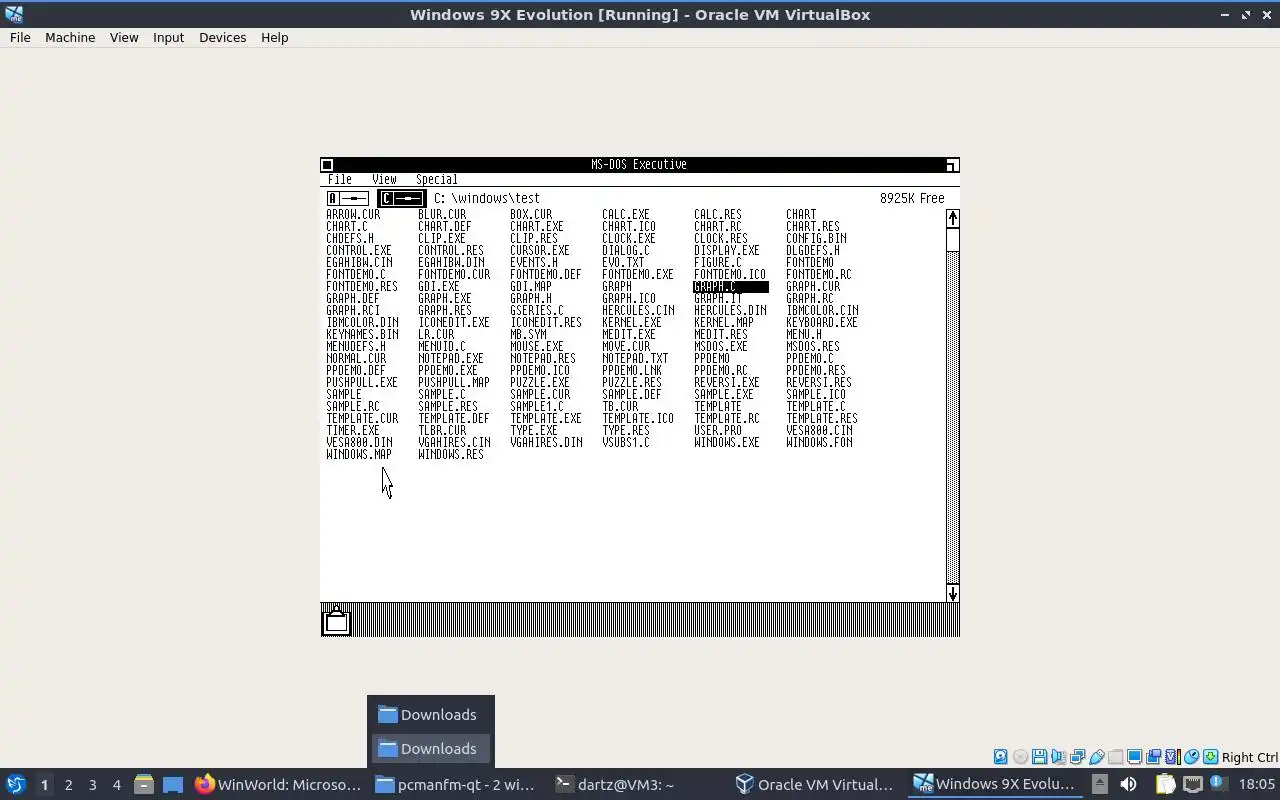Select file ICONEDIT.EXE
This screenshot has width=1280, height=800.
click(454, 322)
